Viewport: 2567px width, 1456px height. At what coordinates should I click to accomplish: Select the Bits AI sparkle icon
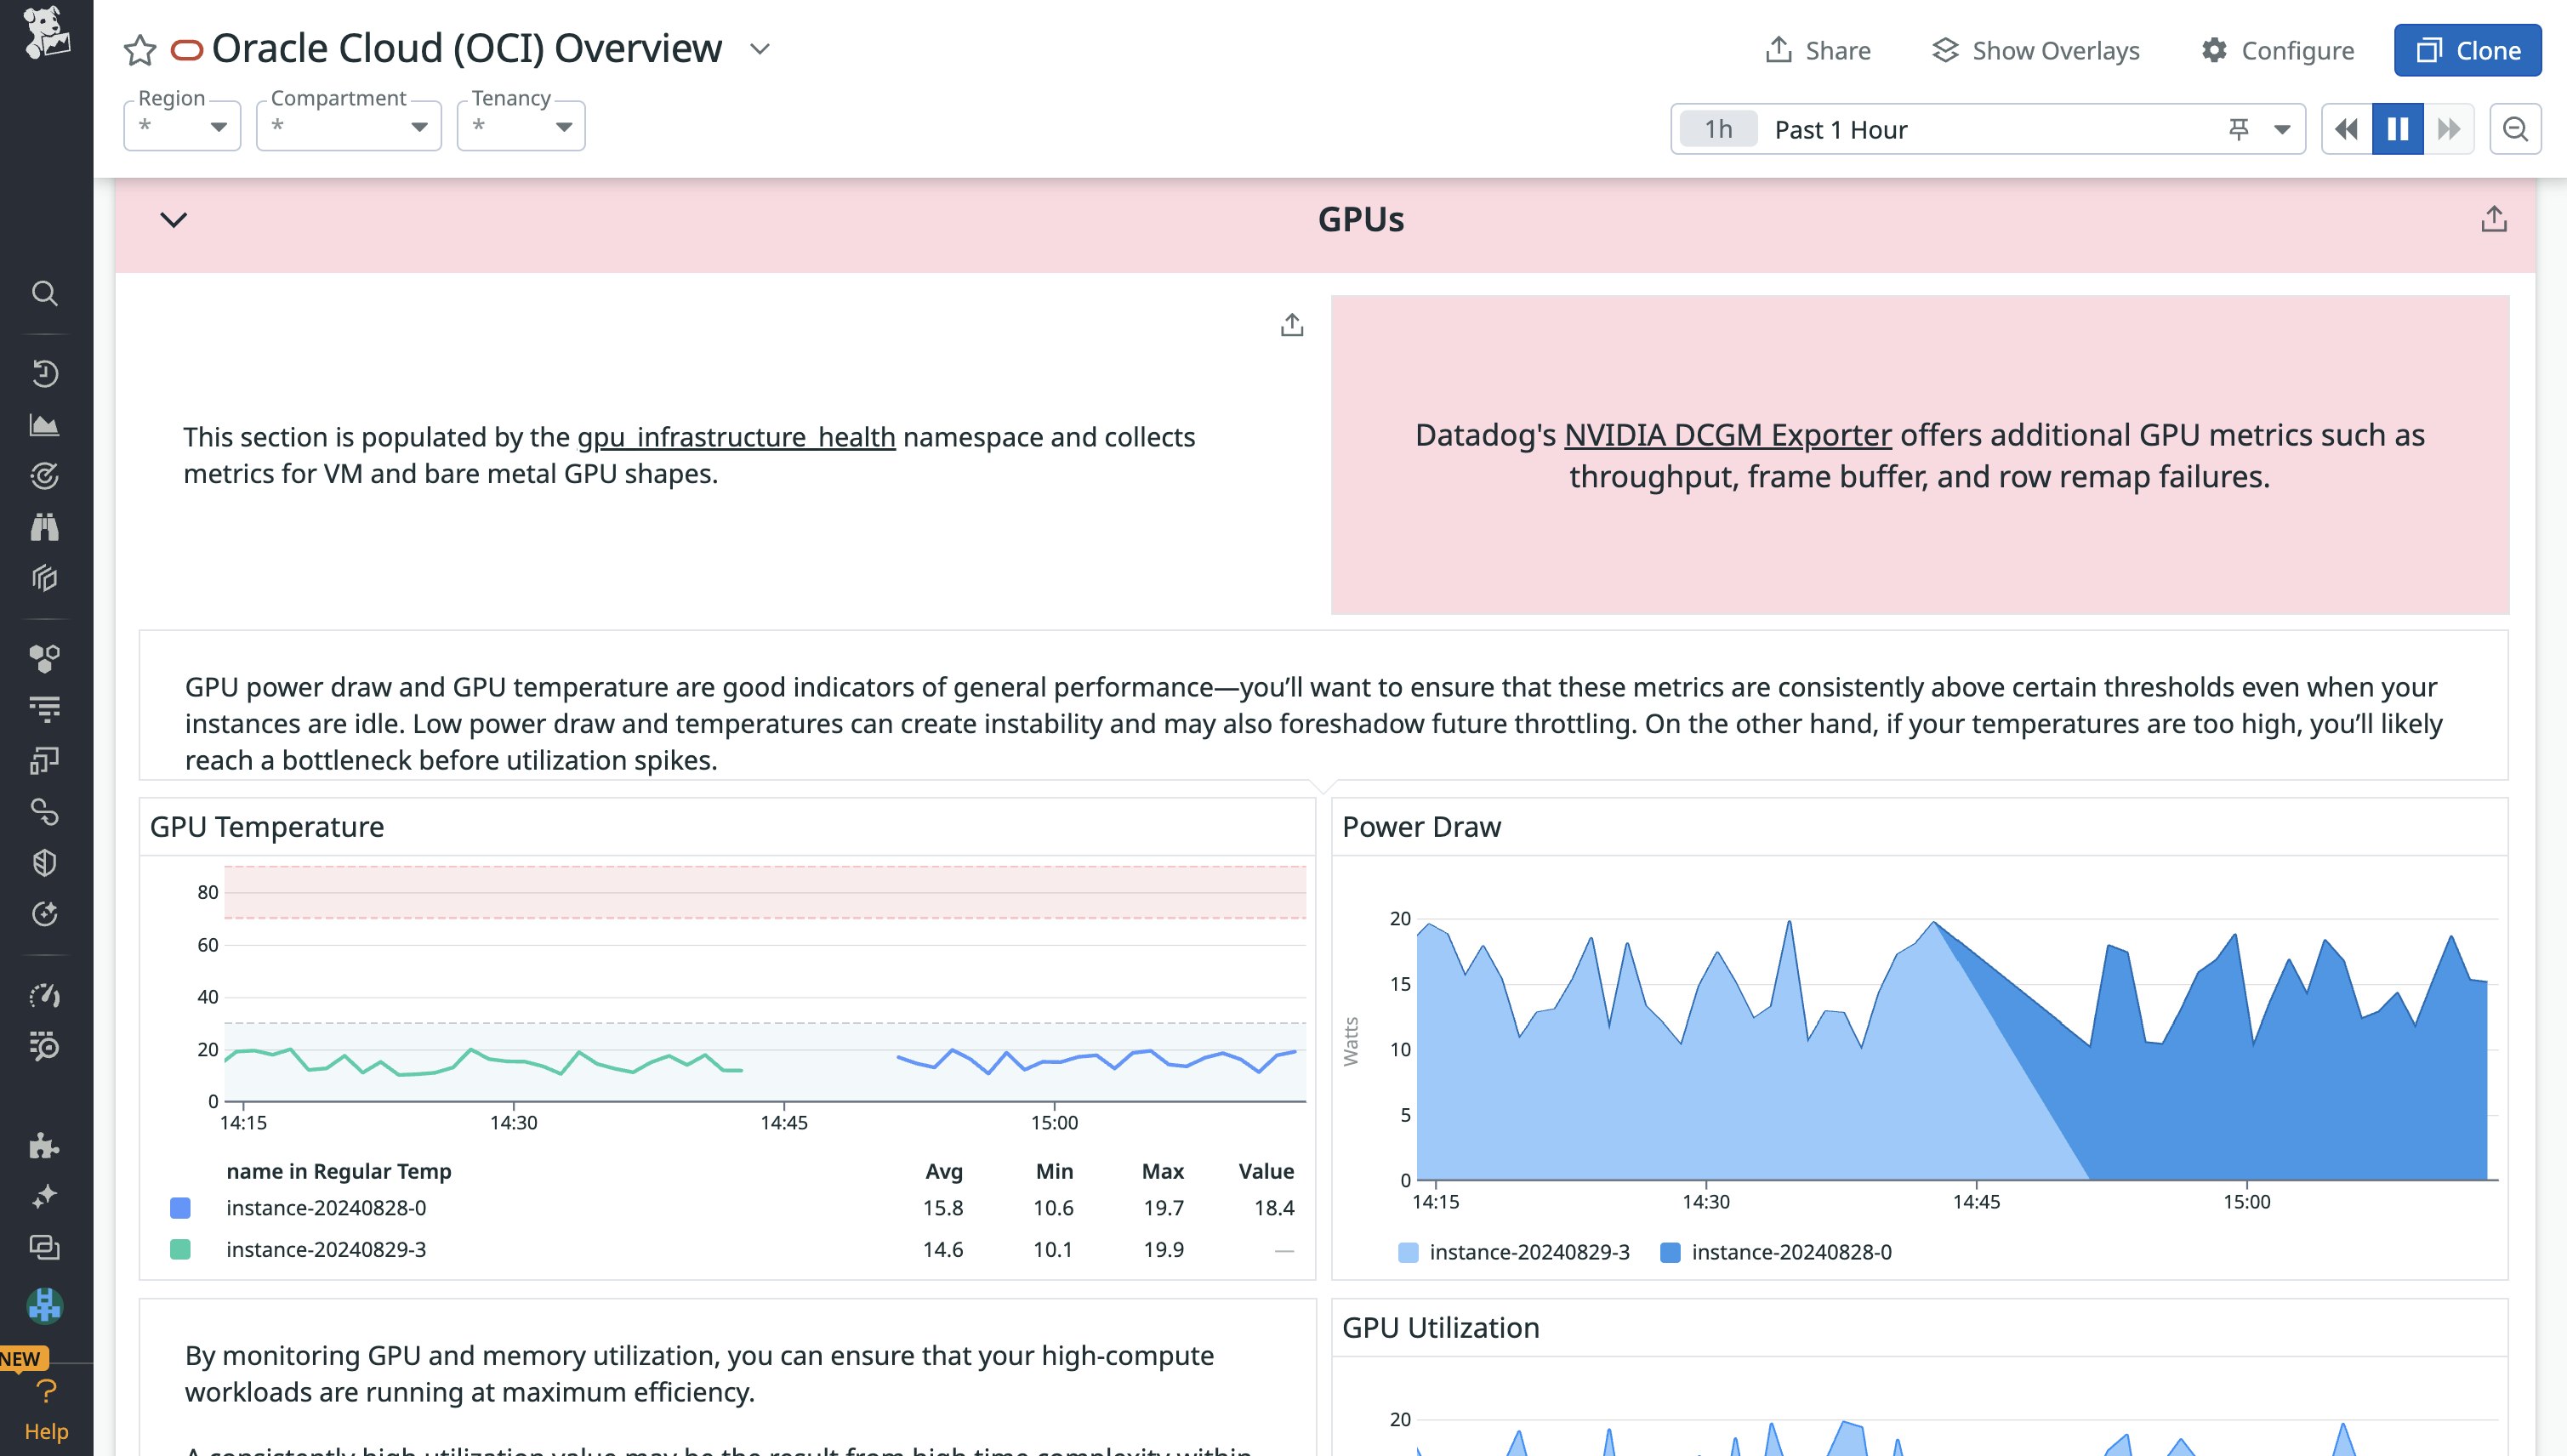pyautogui.click(x=46, y=1195)
